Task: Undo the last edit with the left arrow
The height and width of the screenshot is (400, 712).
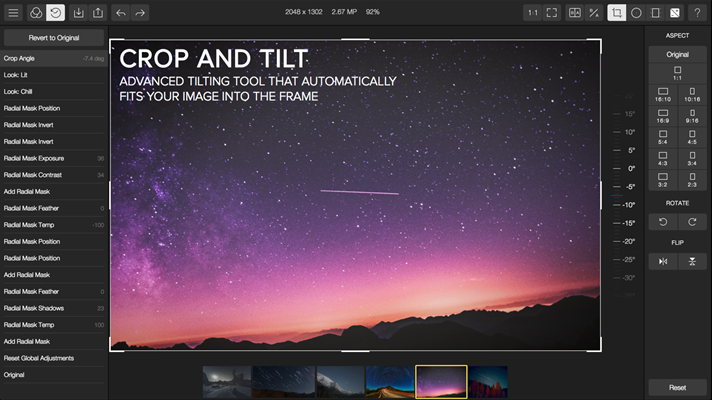Action: pyautogui.click(x=121, y=13)
